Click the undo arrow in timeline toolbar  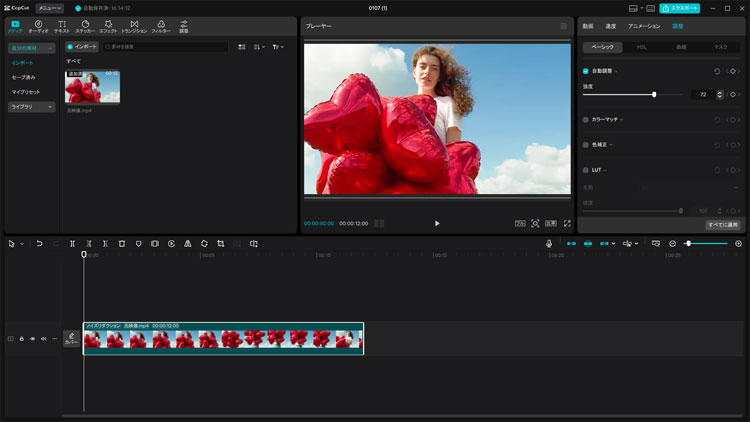click(x=39, y=243)
